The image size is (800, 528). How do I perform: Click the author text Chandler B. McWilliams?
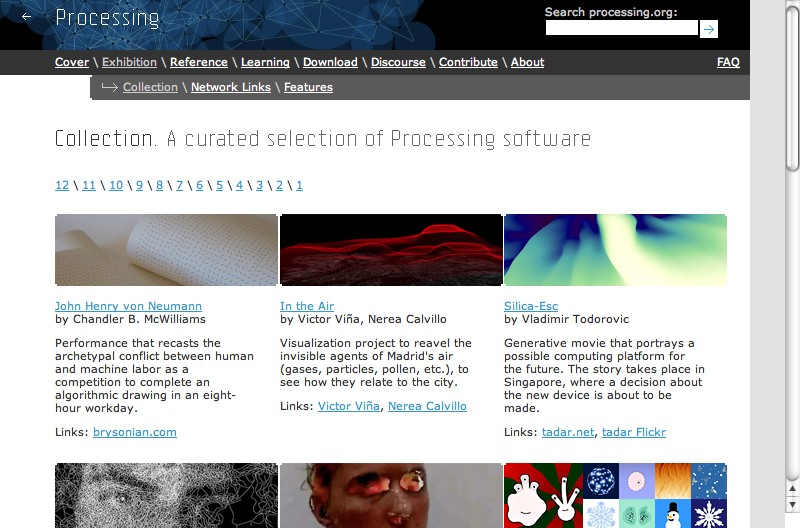pyautogui.click(x=139, y=319)
